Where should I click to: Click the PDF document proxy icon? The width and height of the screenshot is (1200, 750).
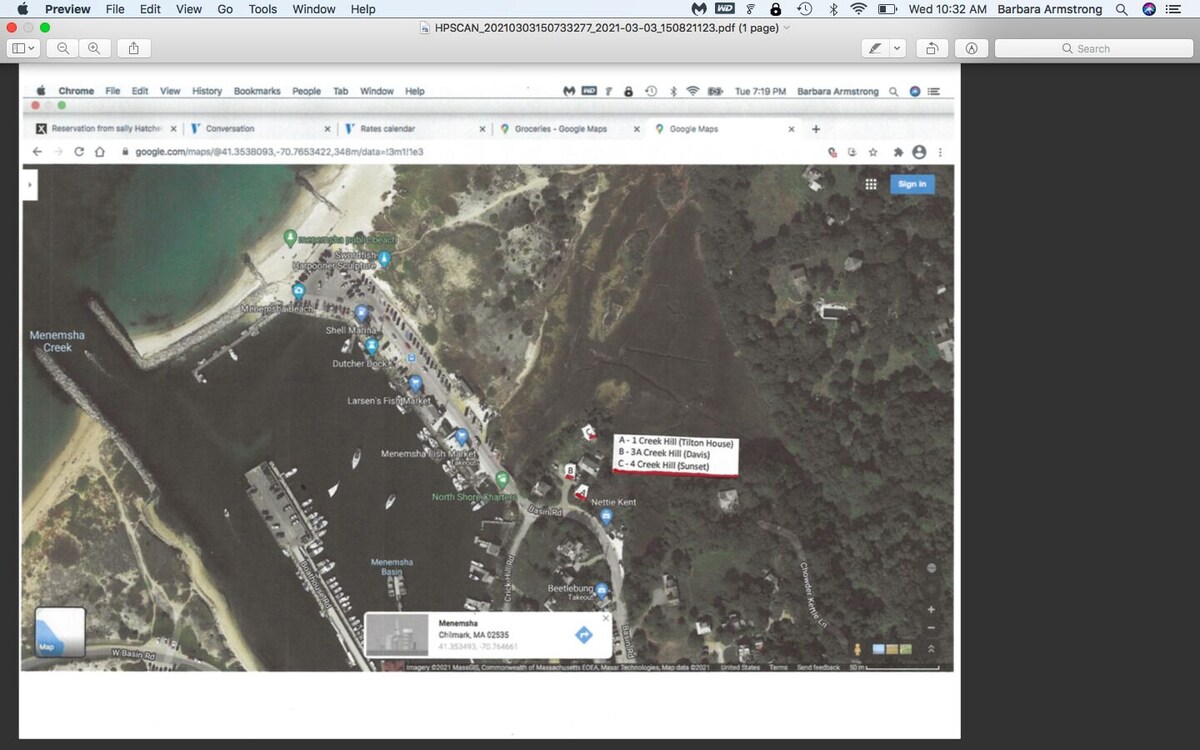click(426, 28)
